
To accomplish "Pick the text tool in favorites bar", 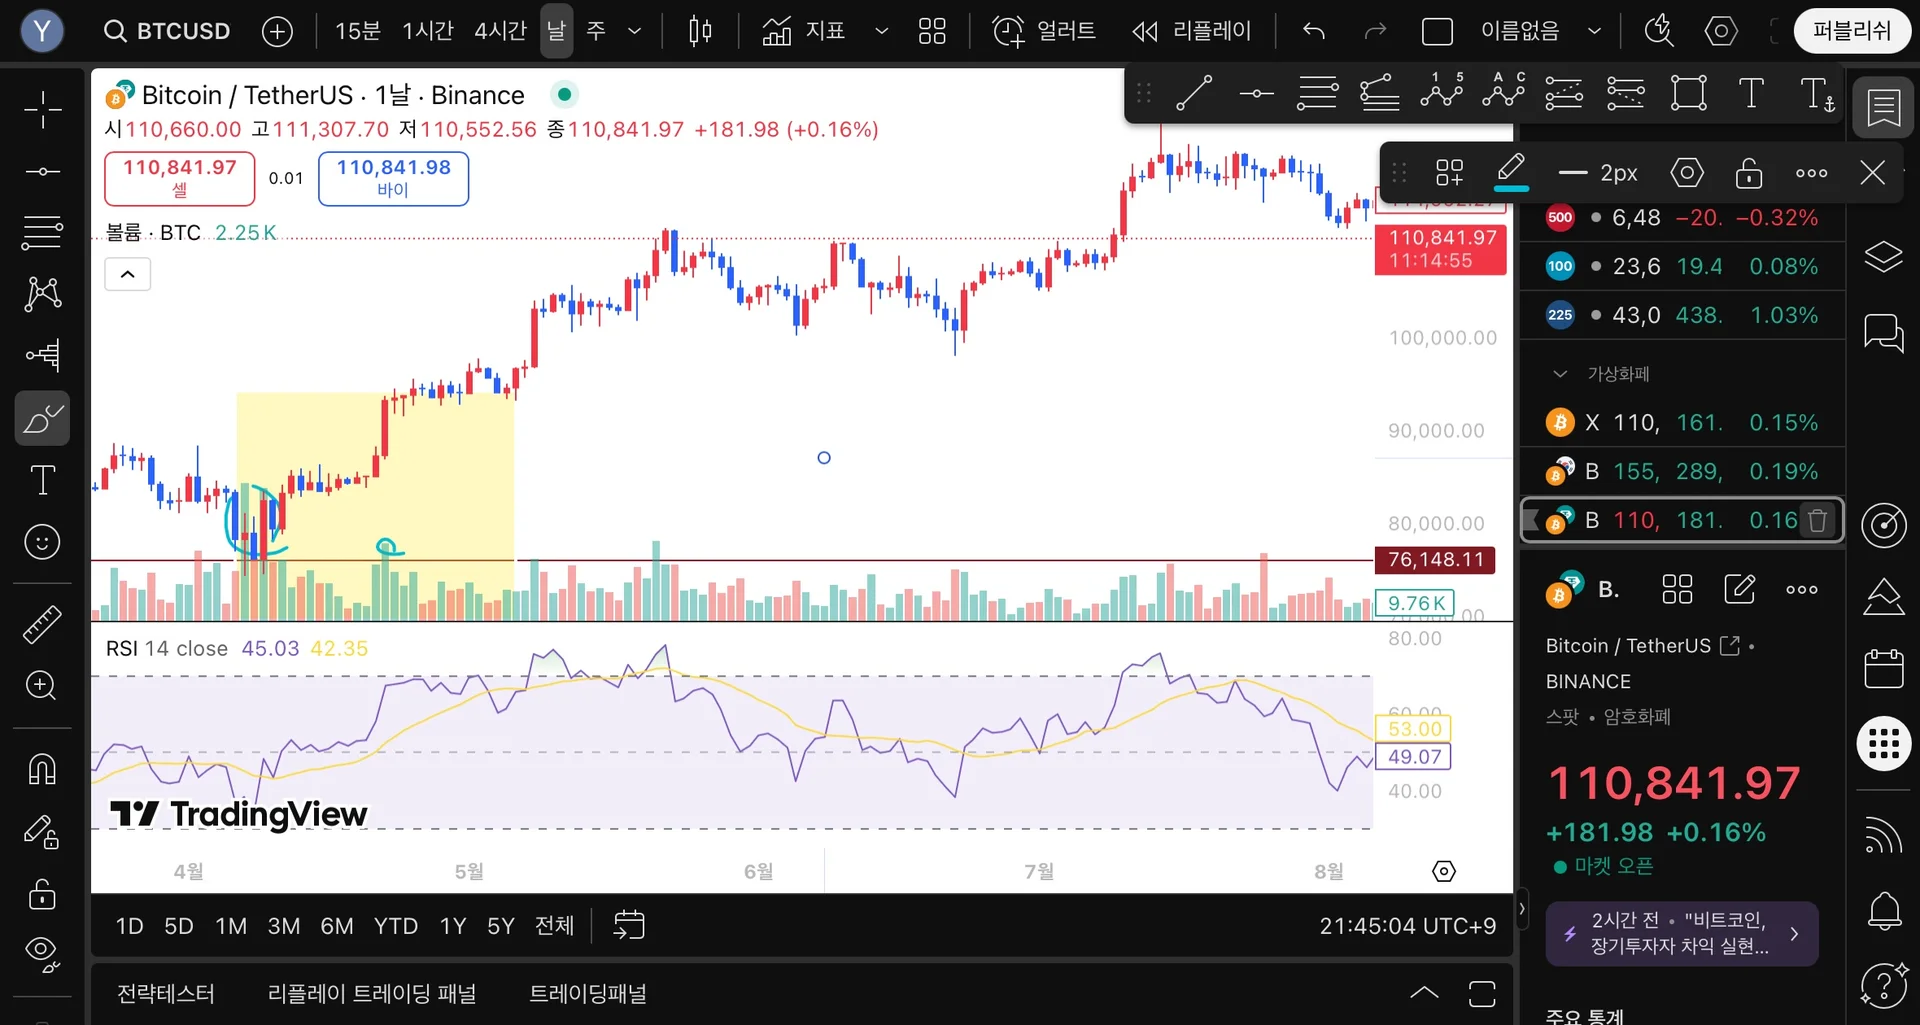I will click(1751, 93).
